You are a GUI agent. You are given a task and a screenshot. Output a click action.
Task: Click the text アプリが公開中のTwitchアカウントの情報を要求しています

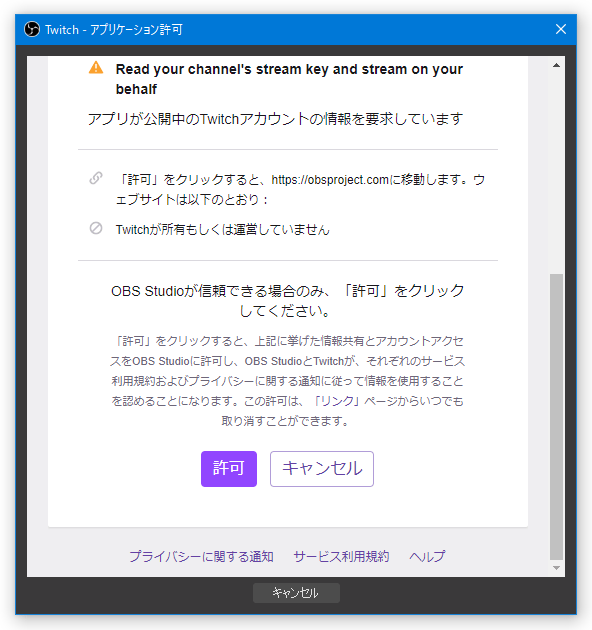click(x=275, y=119)
